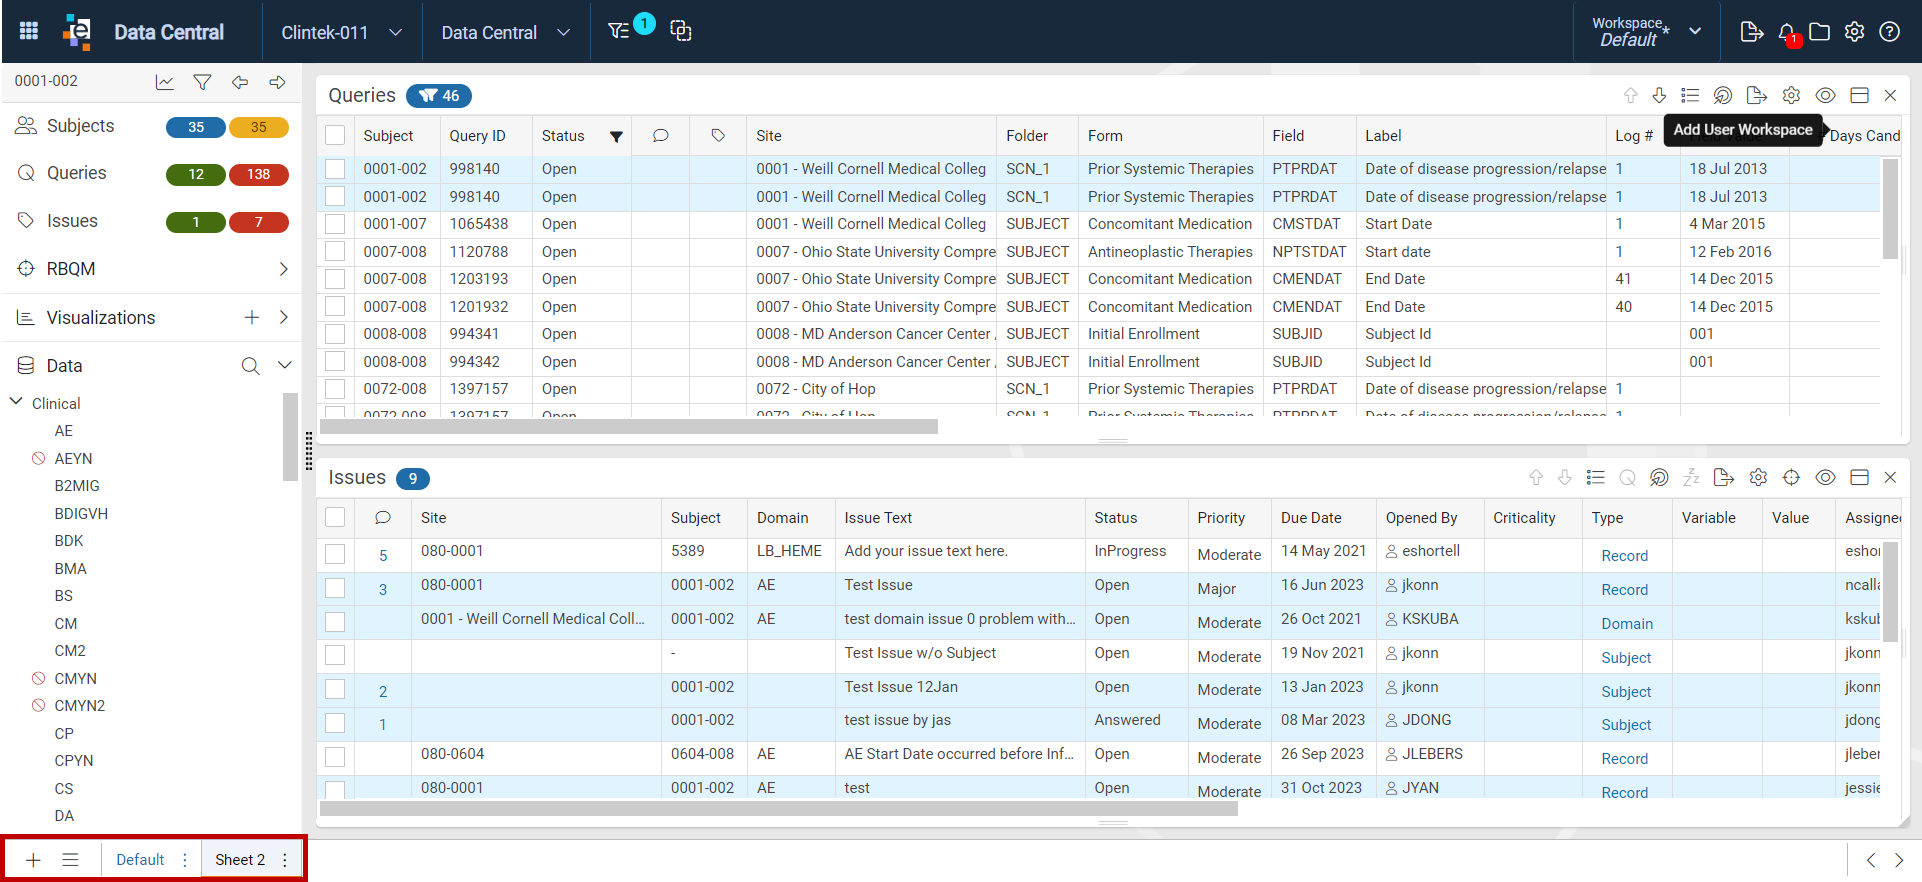Click the red 138 Queries count badge
Viewport: 1922px width, 882px height.
[259, 174]
